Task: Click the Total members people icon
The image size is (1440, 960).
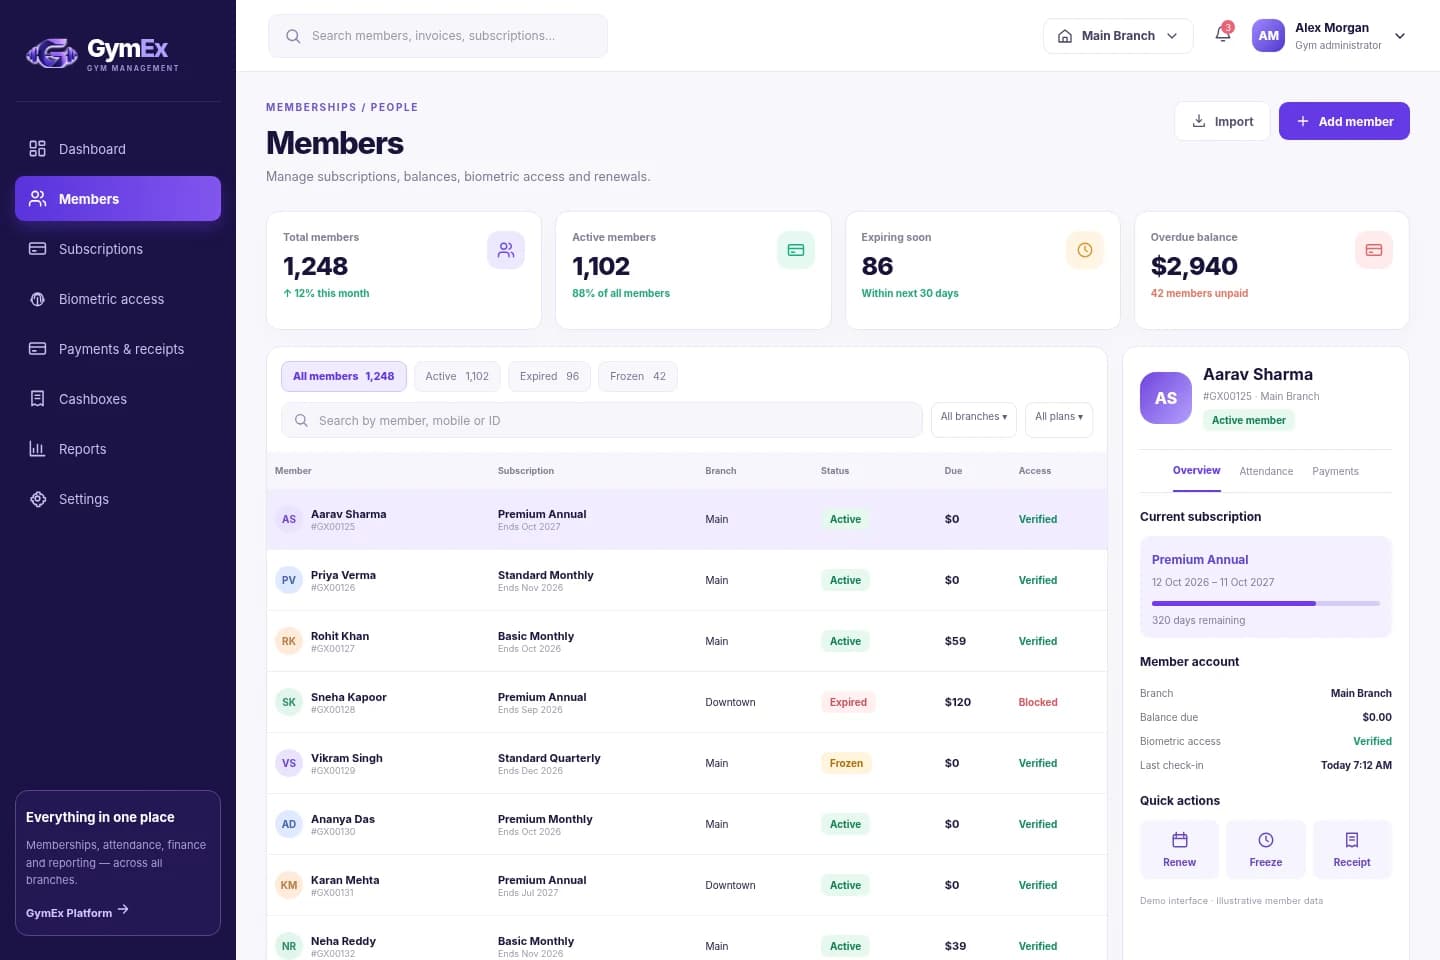Action: pos(506,250)
